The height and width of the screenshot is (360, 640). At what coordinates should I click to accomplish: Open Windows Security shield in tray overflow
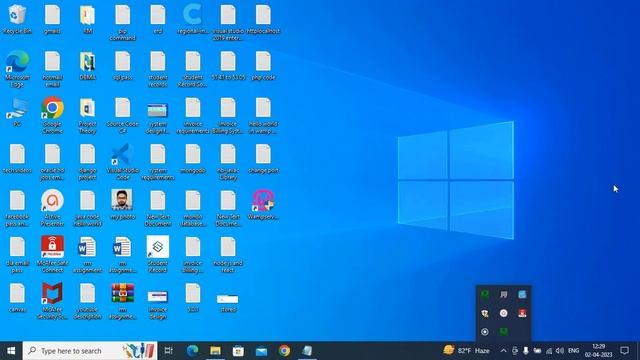tap(485, 313)
